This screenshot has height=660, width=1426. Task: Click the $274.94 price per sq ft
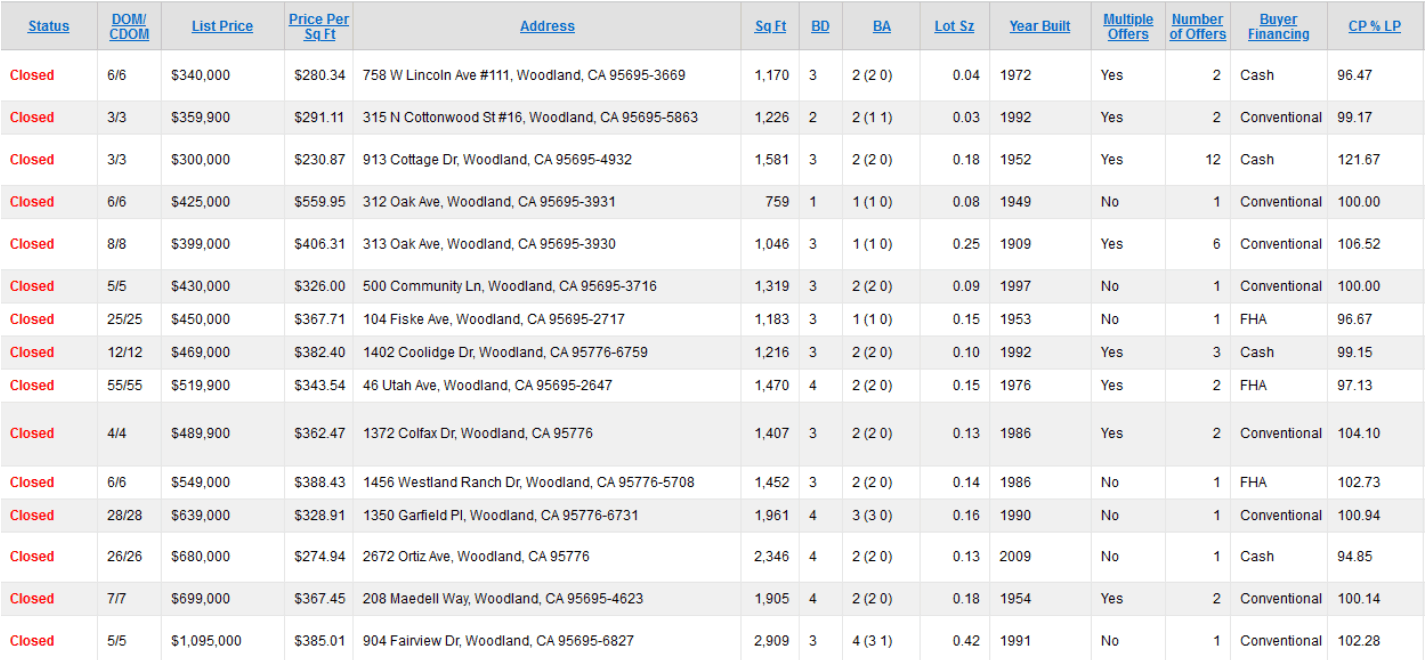tap(320, 556)
